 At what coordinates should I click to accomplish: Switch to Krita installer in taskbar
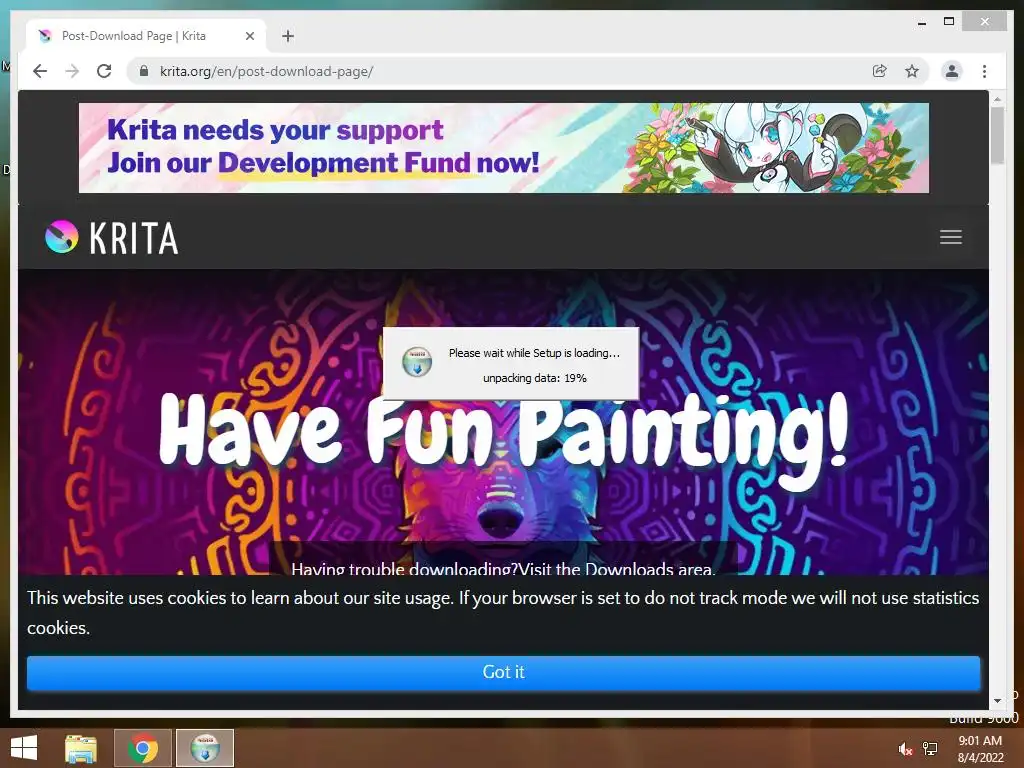pos(204,748)
